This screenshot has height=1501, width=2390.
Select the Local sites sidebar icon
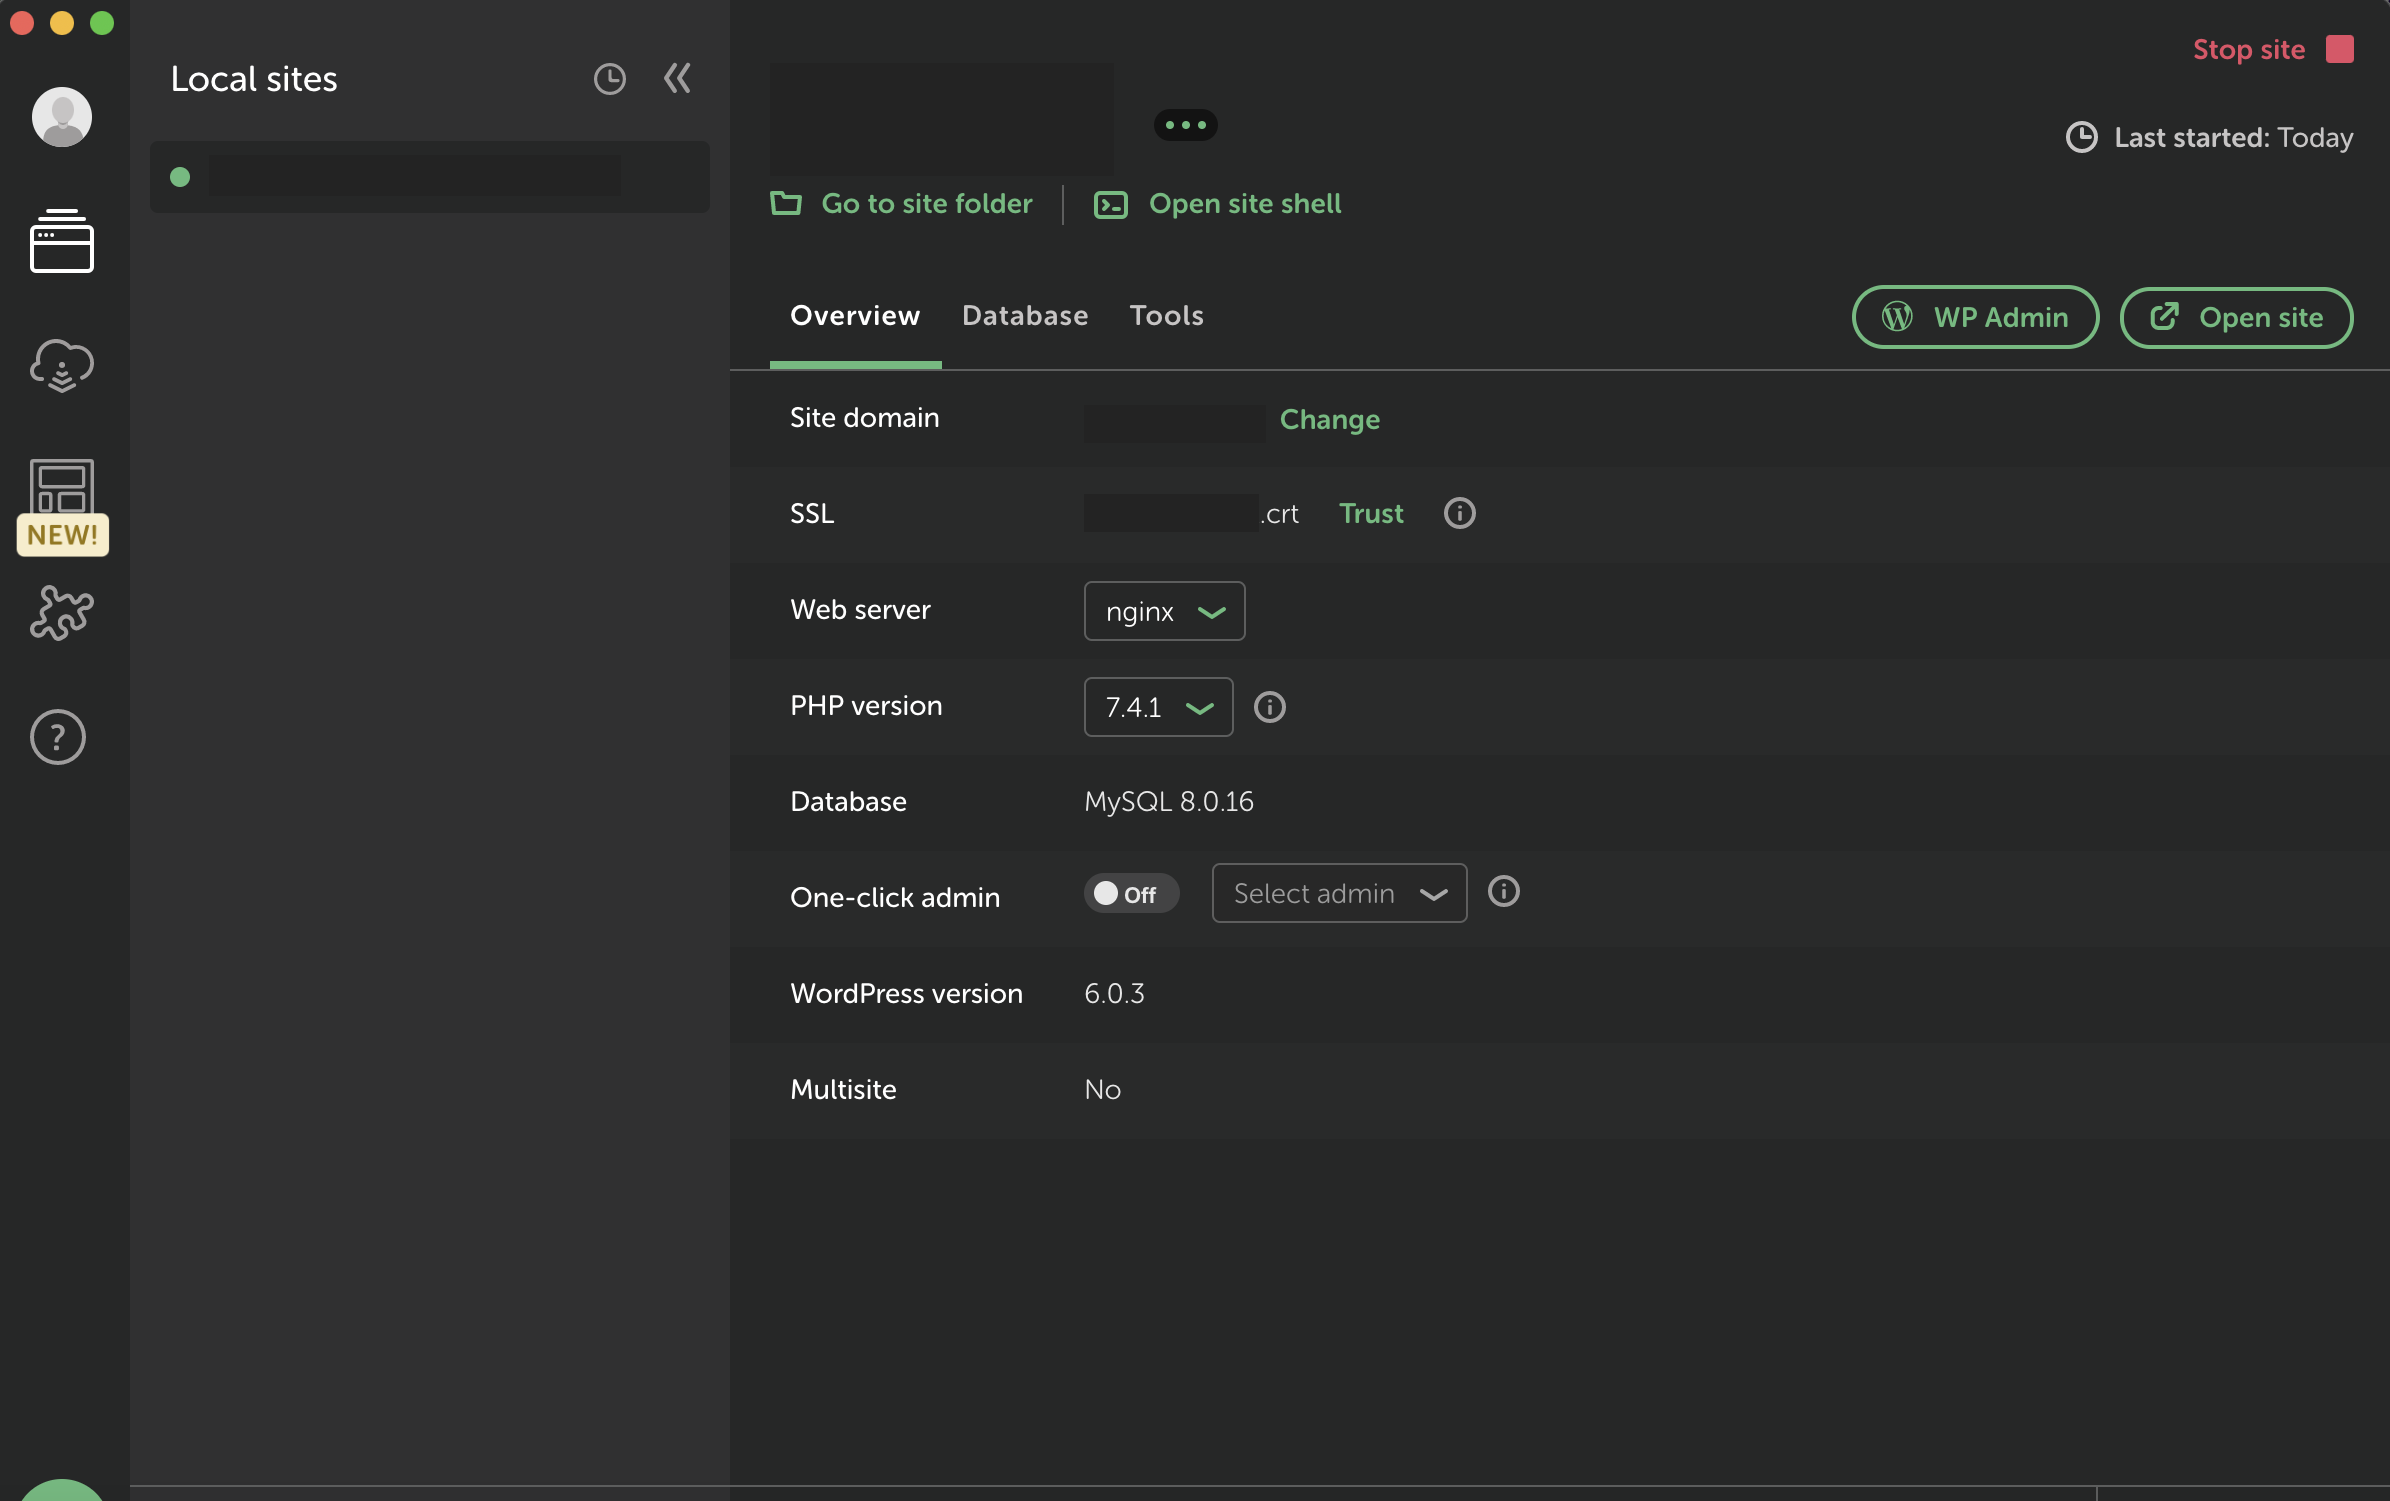(62, 241)
